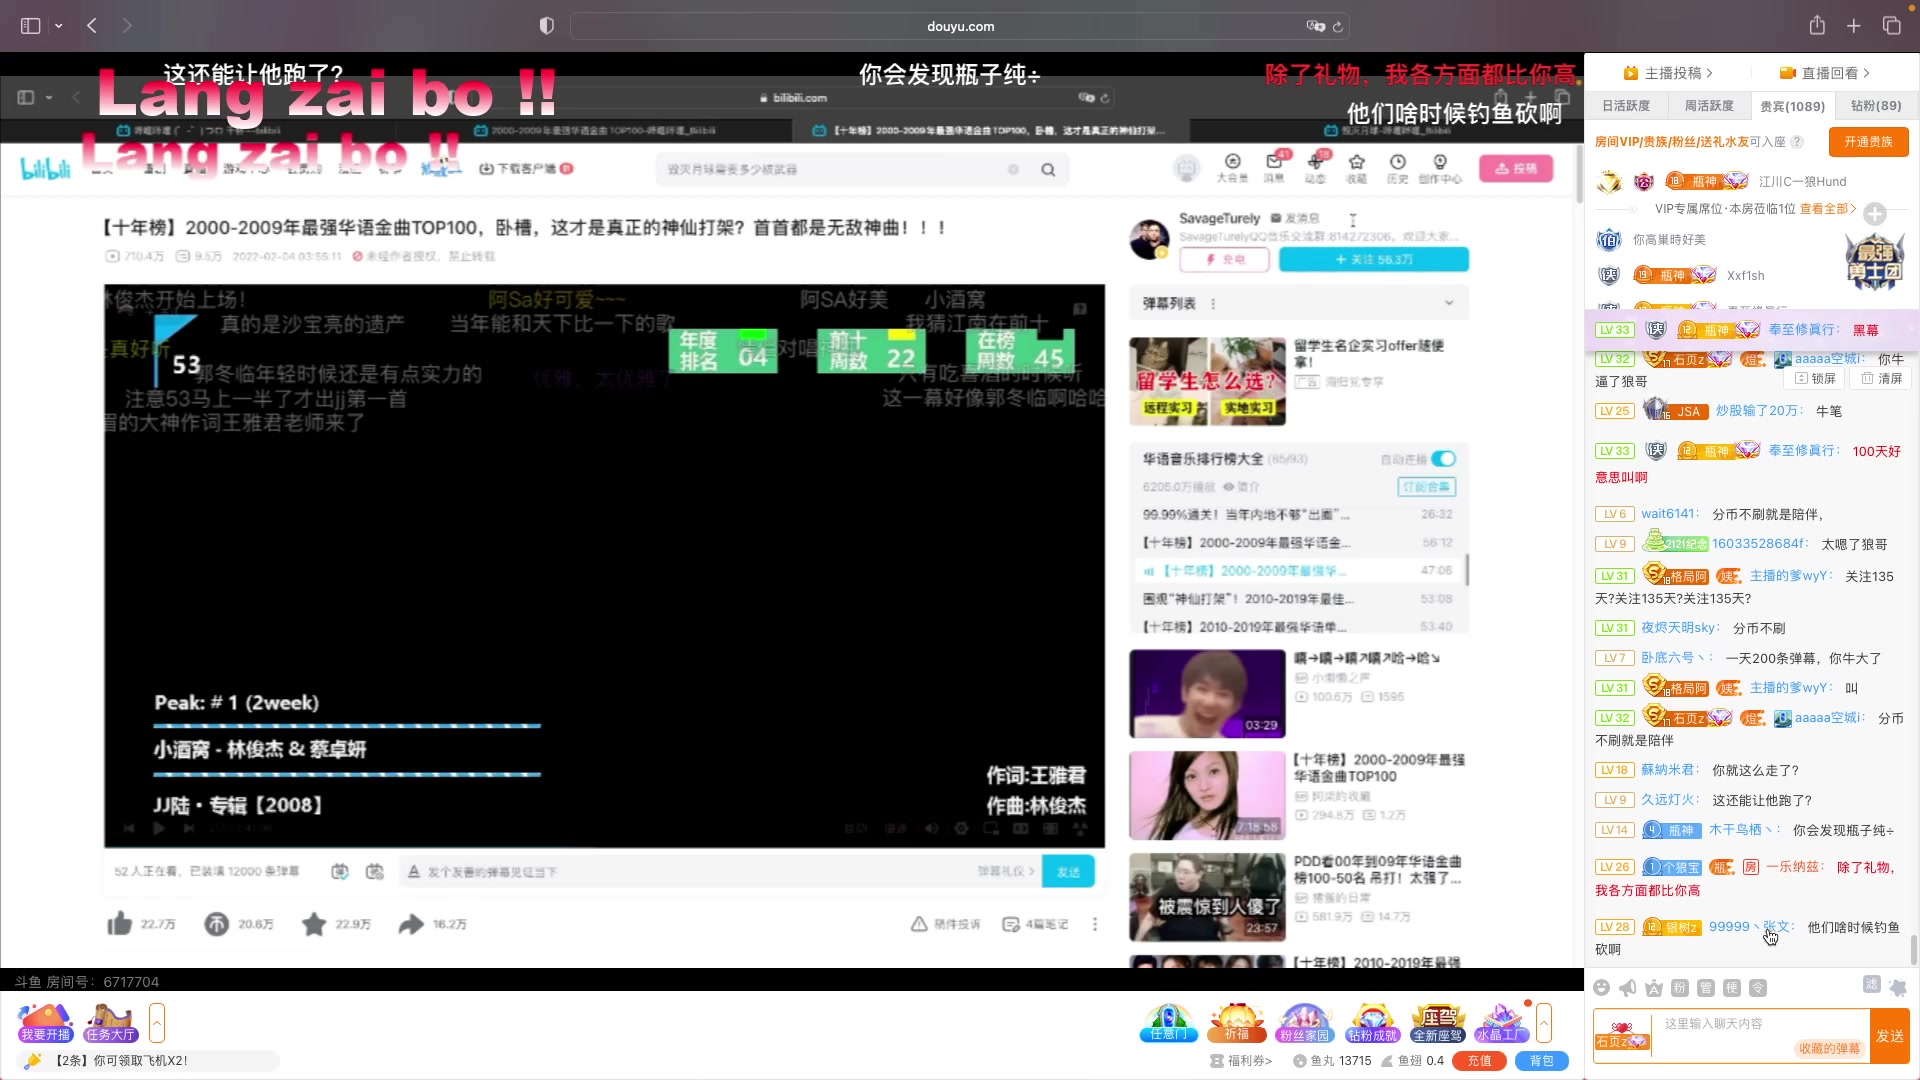
Task: Expand the gift bar with the up arrow
Action: coord(1545,1022)
